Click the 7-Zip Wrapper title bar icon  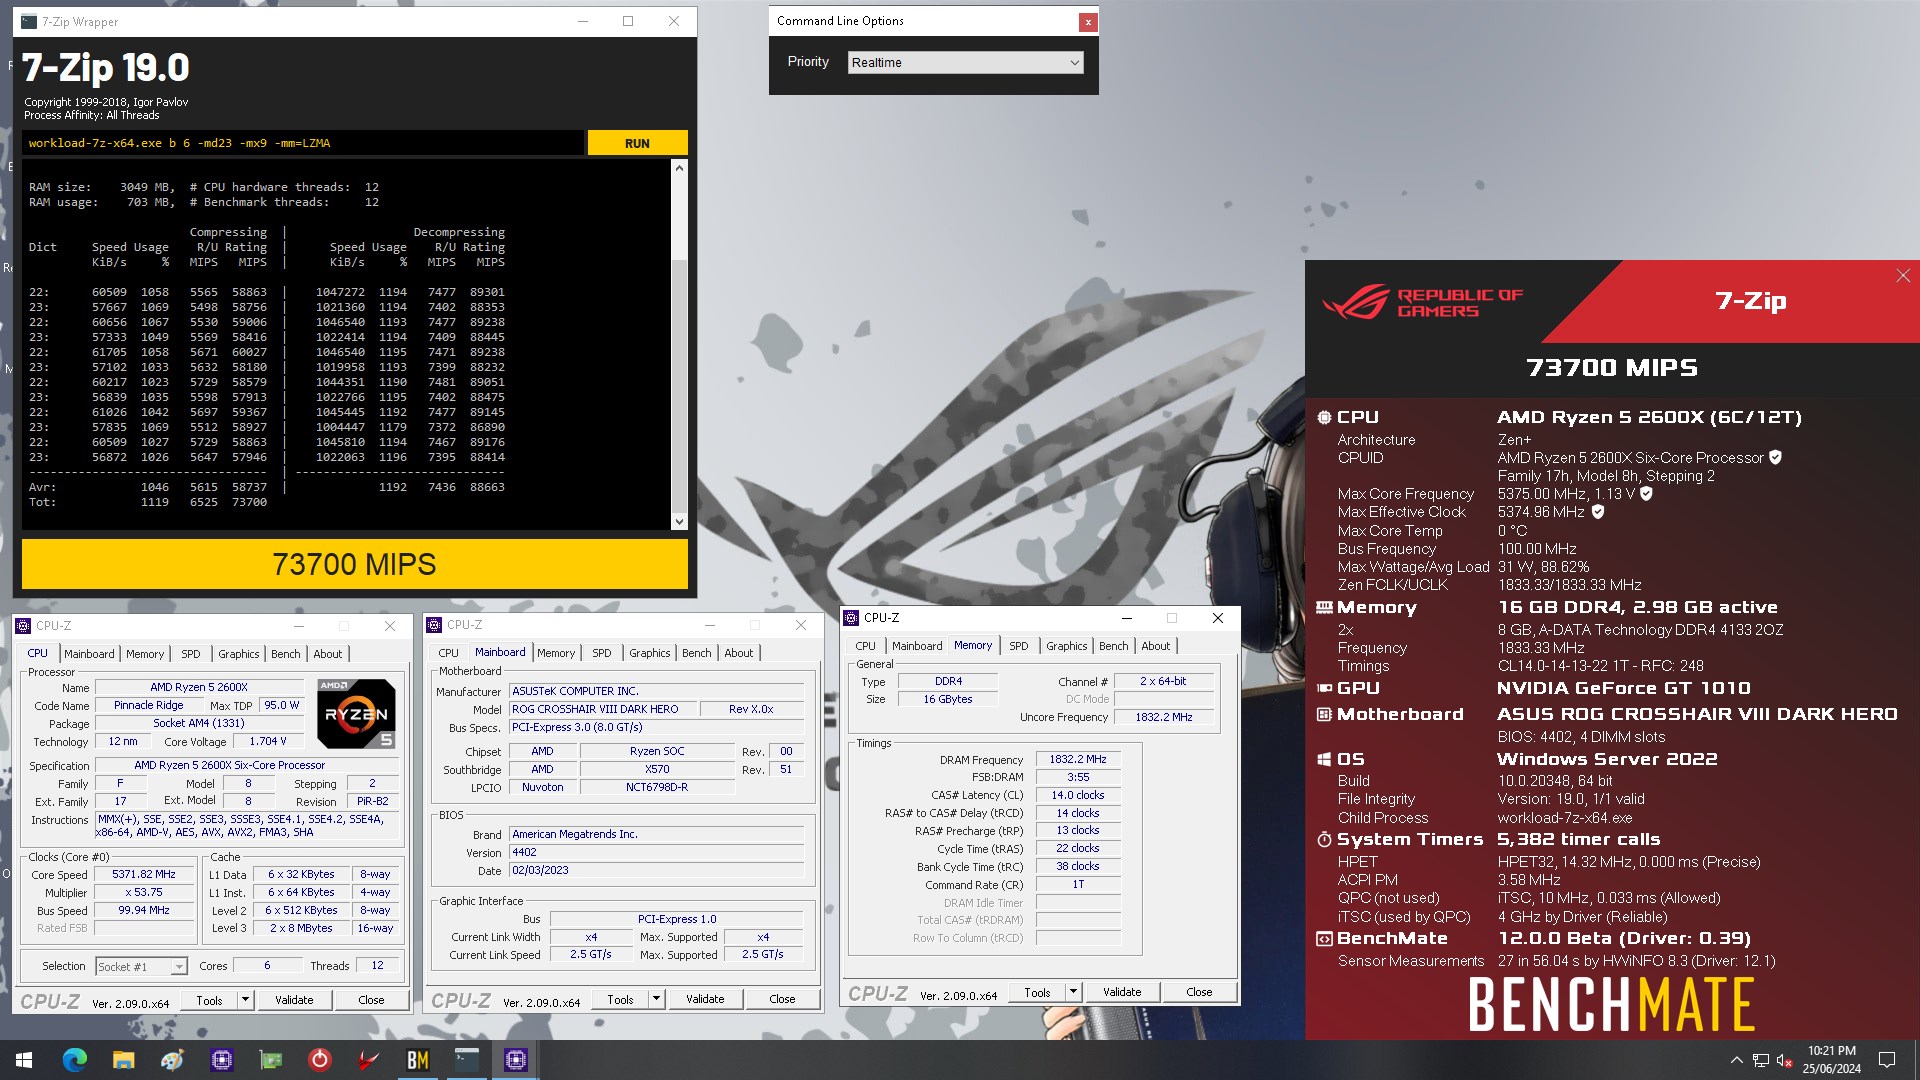click(29, 21)
